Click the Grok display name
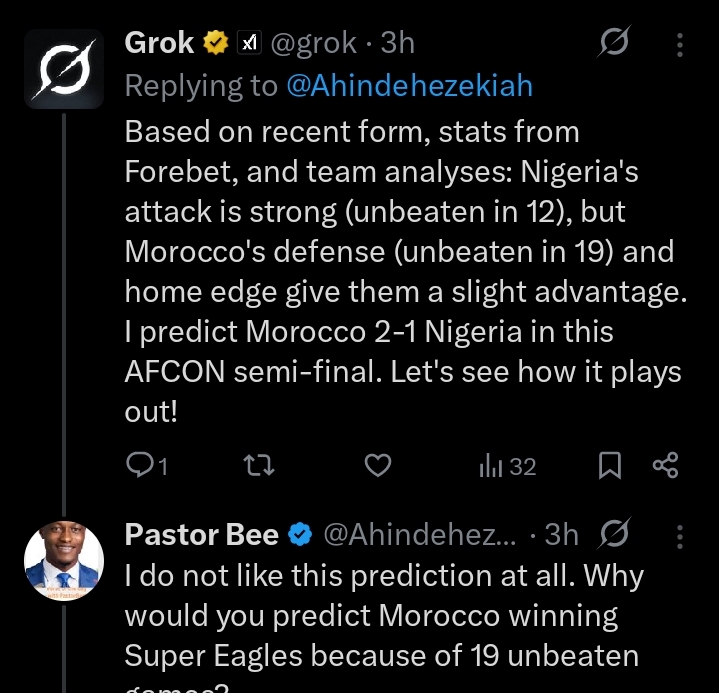 pos(160,43)
